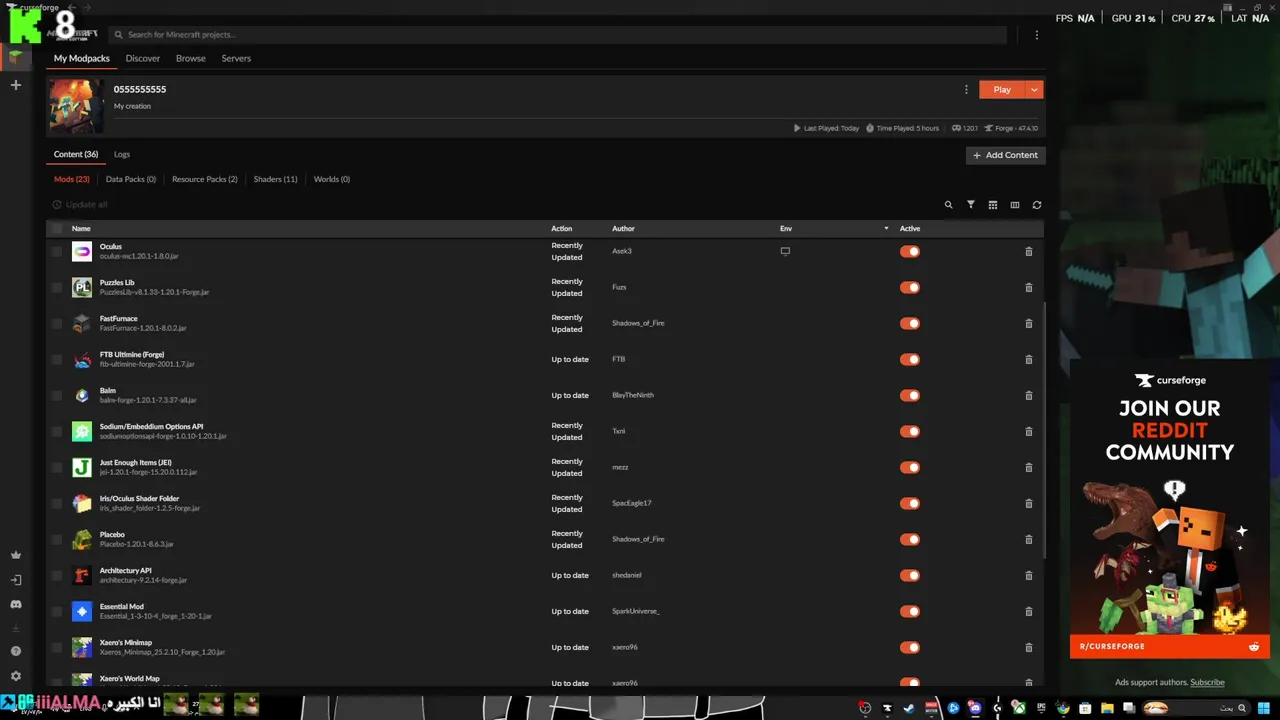Click the r/CurseForge Reddit banner button
The width and height of the screenshot is (1280, 720).
pos(1170,647)
